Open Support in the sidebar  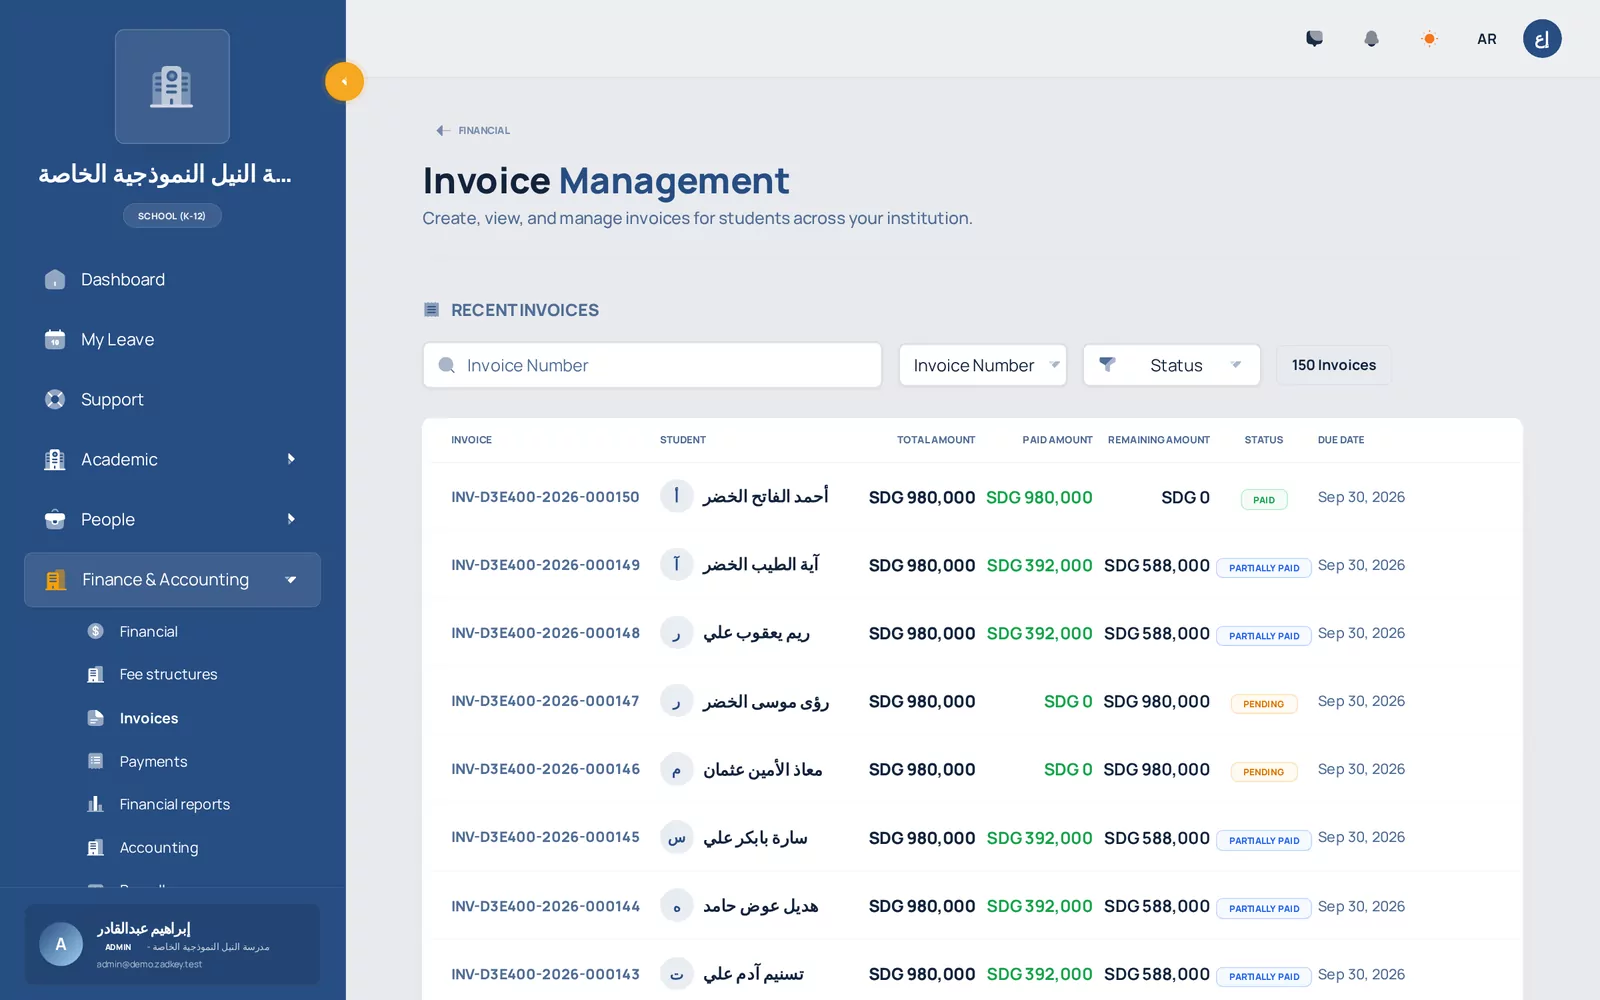click(172, 400)
